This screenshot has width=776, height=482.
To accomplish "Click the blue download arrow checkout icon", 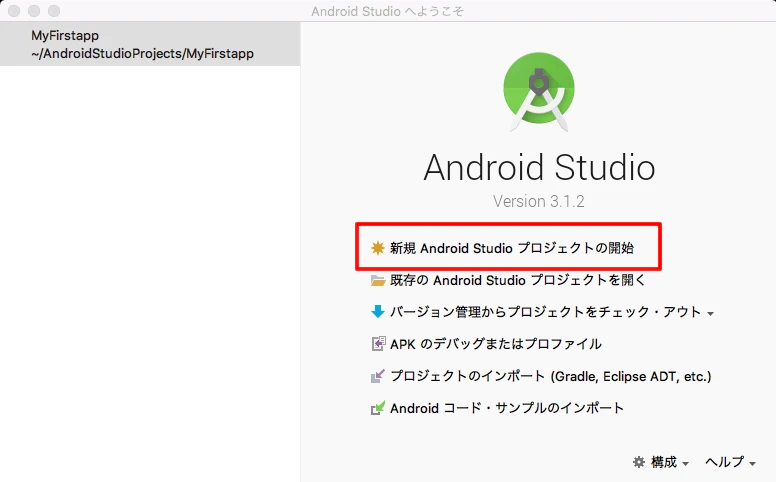I will [378, 312].
